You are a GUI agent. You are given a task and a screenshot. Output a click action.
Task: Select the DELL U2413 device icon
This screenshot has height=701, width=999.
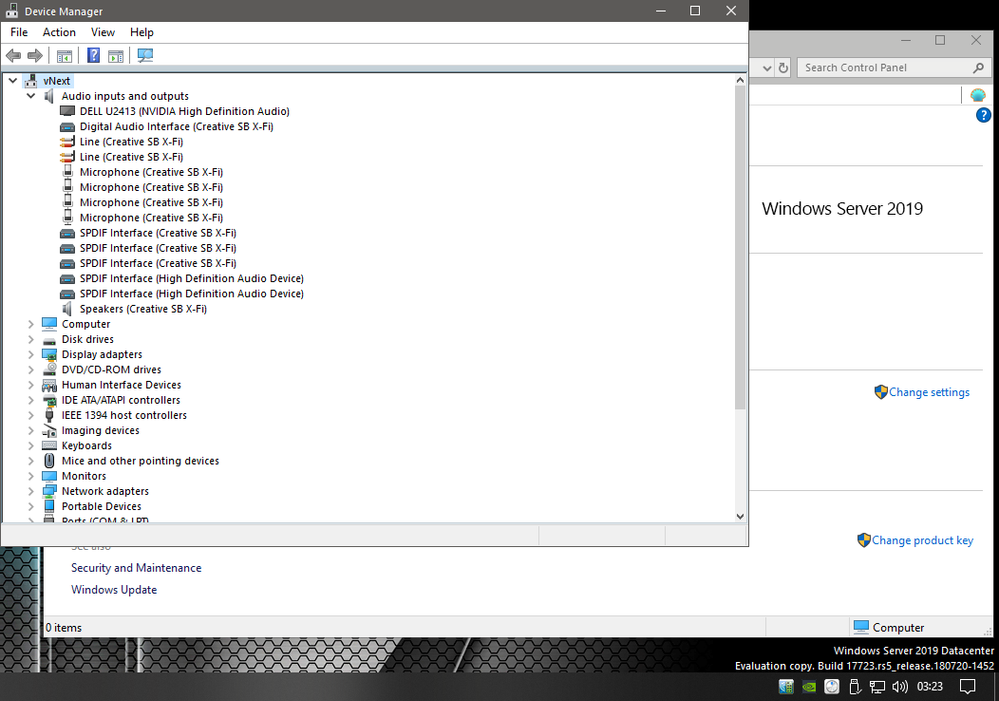point(68,111)
